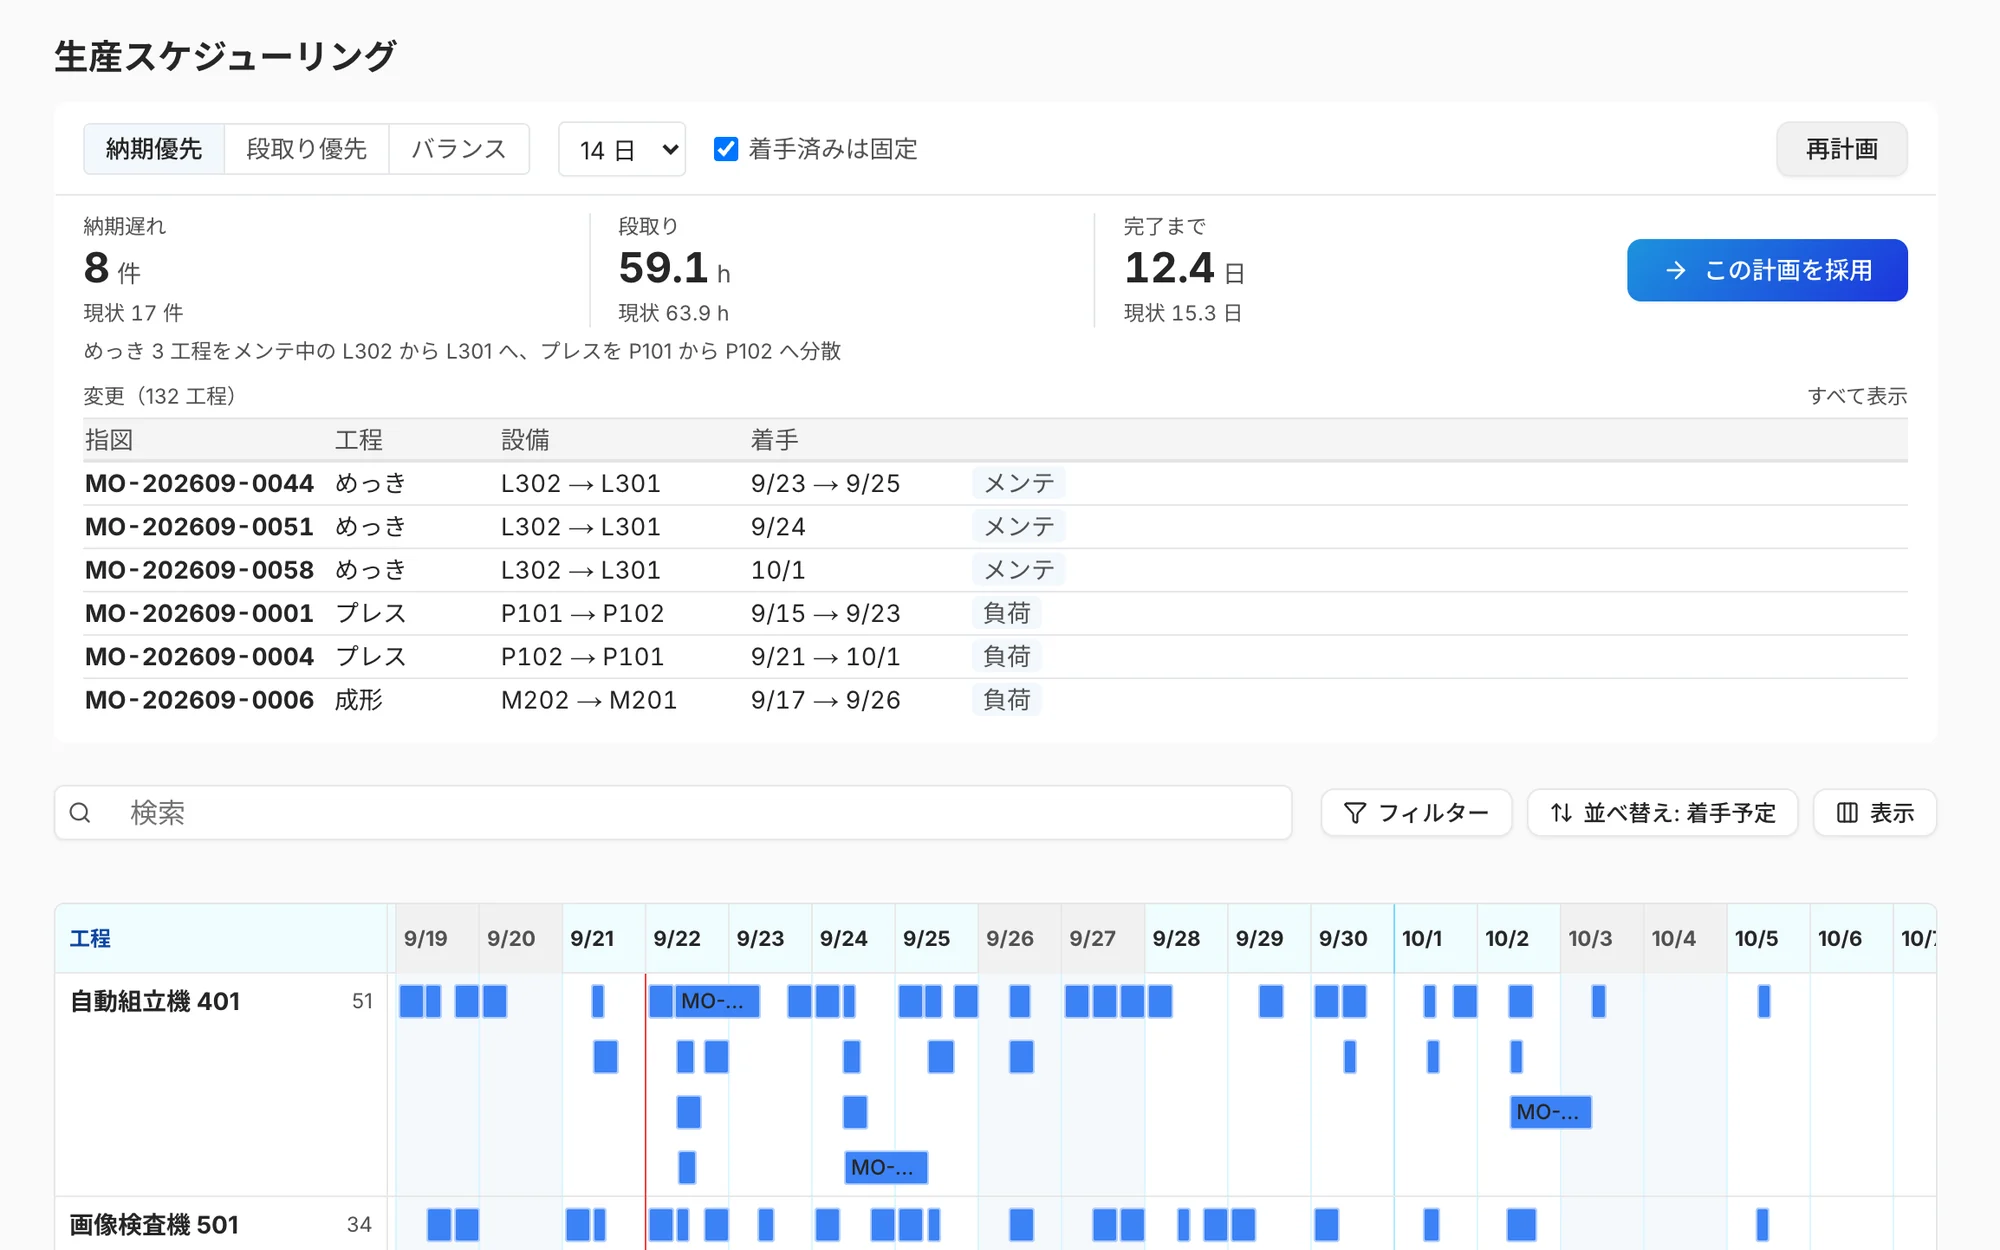Select the MO-202609-0044 row
The width and height of the screenshot is (2000, 1250).
pyautogui.click(x=995, y=483)
